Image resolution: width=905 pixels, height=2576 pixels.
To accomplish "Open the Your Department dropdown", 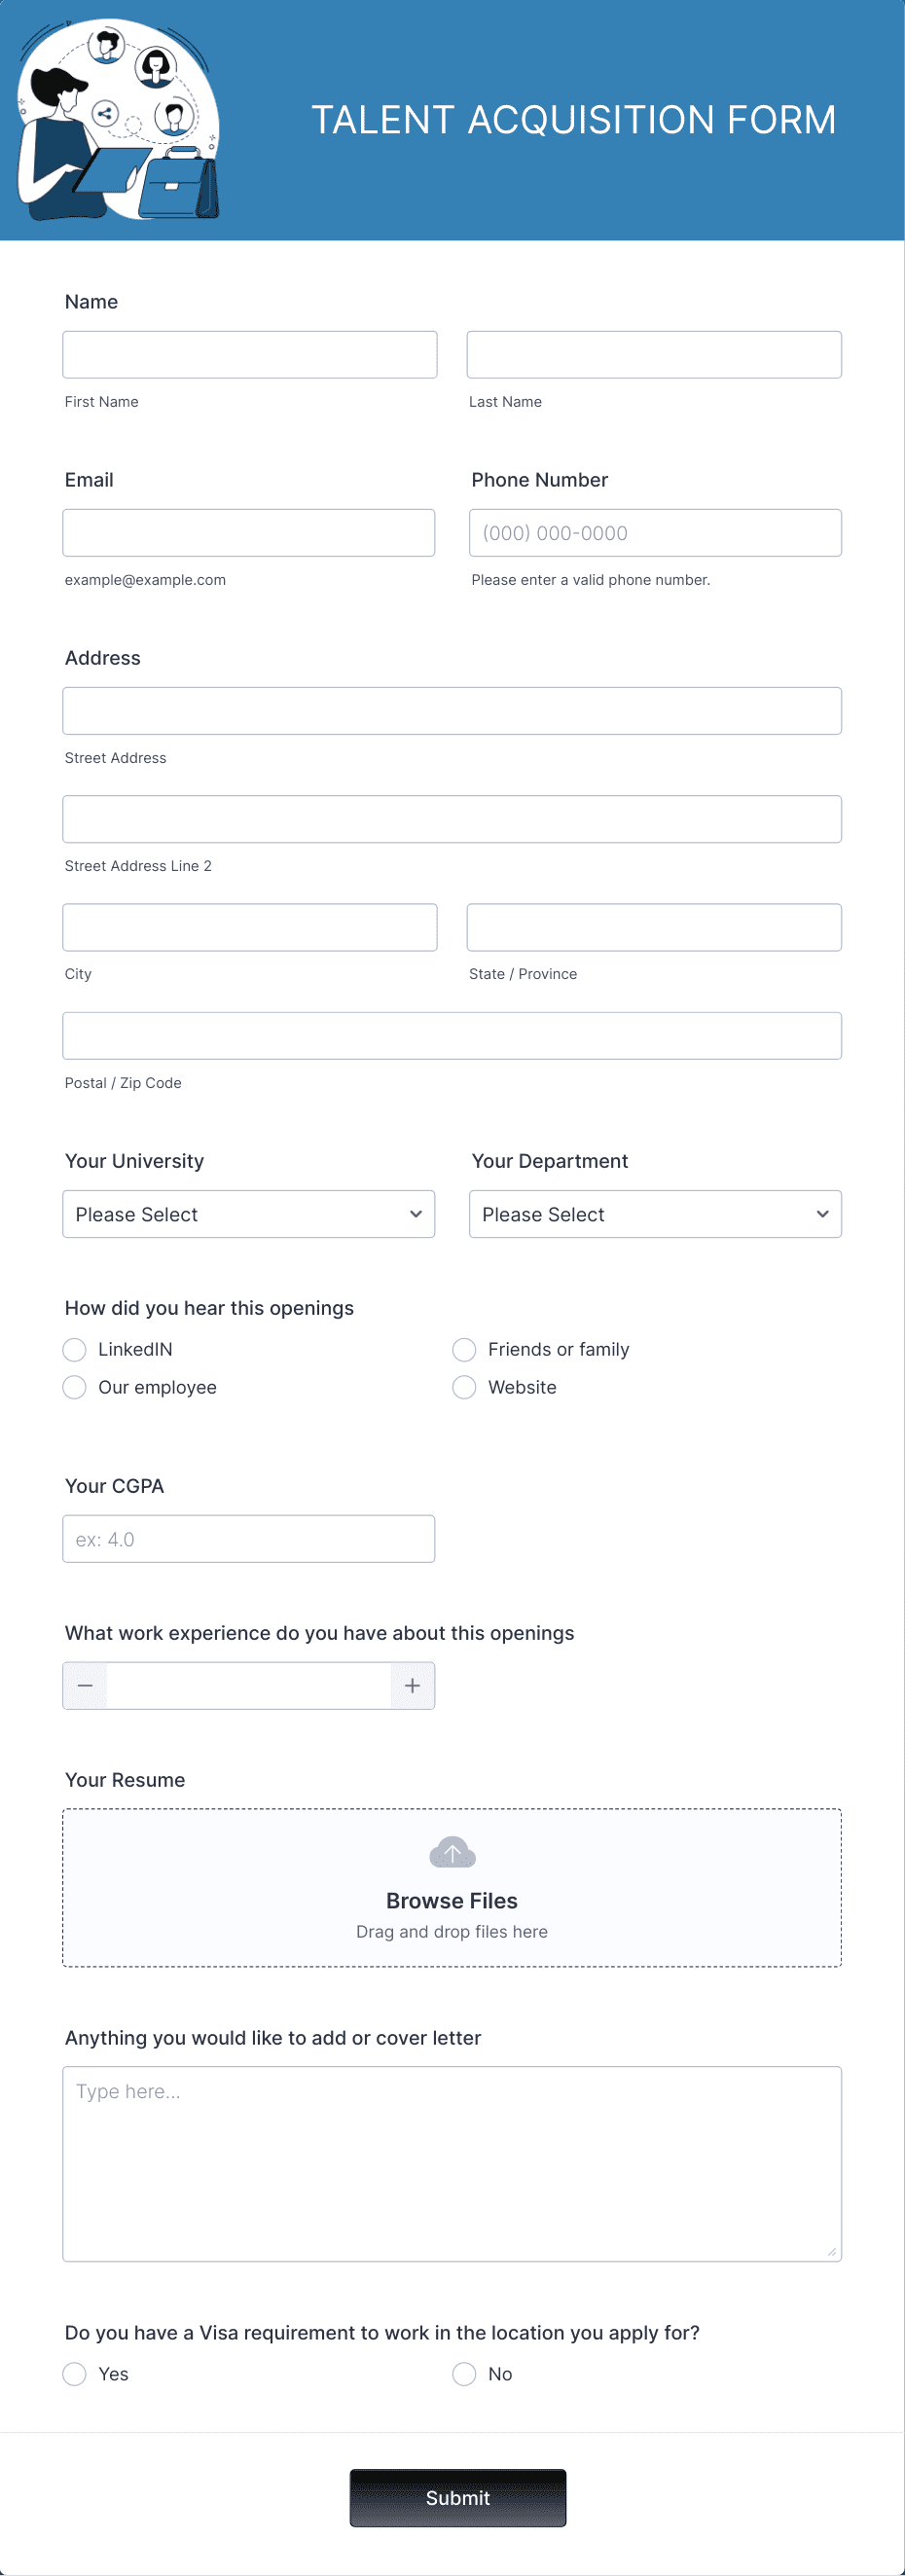I will pyautogui.click(x=655, y=1214).
